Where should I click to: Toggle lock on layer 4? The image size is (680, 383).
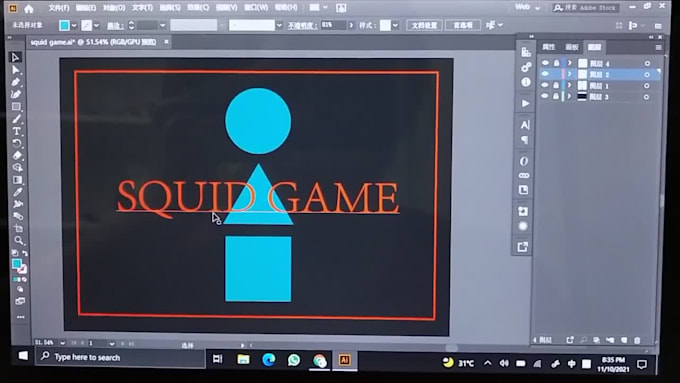point(556,63)
